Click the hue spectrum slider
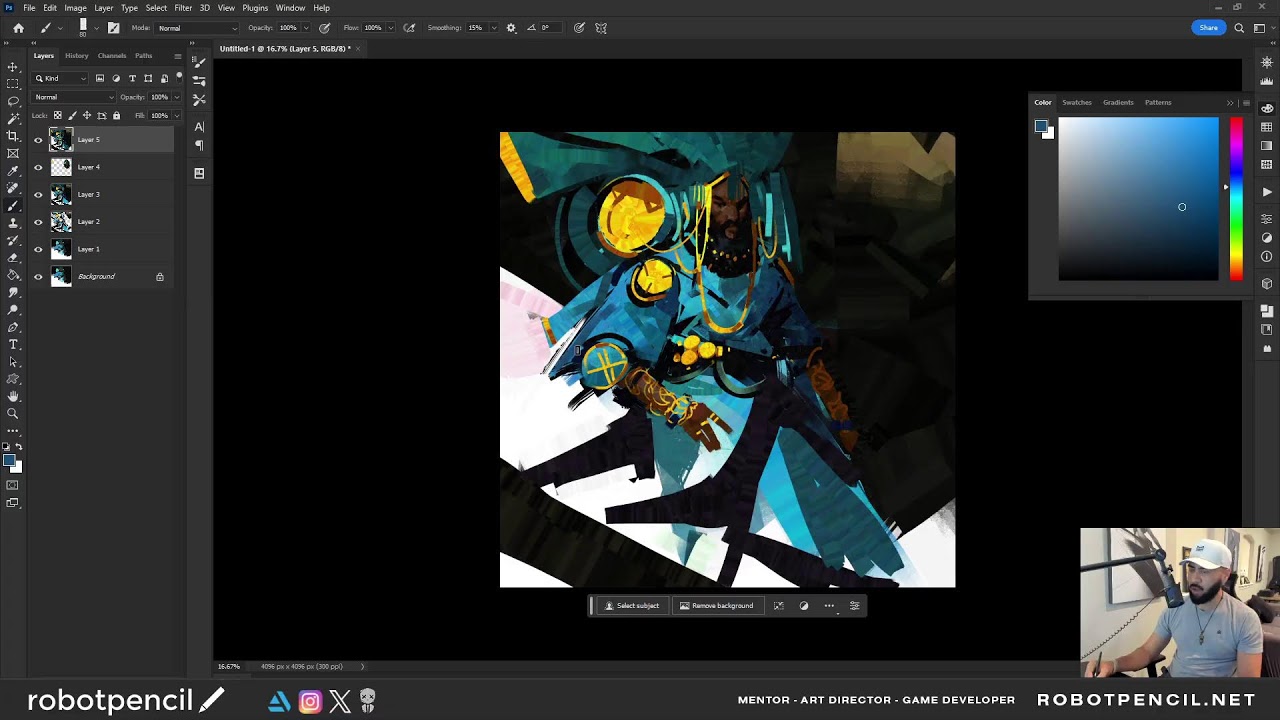The image size is (1280, 720). pos(1236,199)
